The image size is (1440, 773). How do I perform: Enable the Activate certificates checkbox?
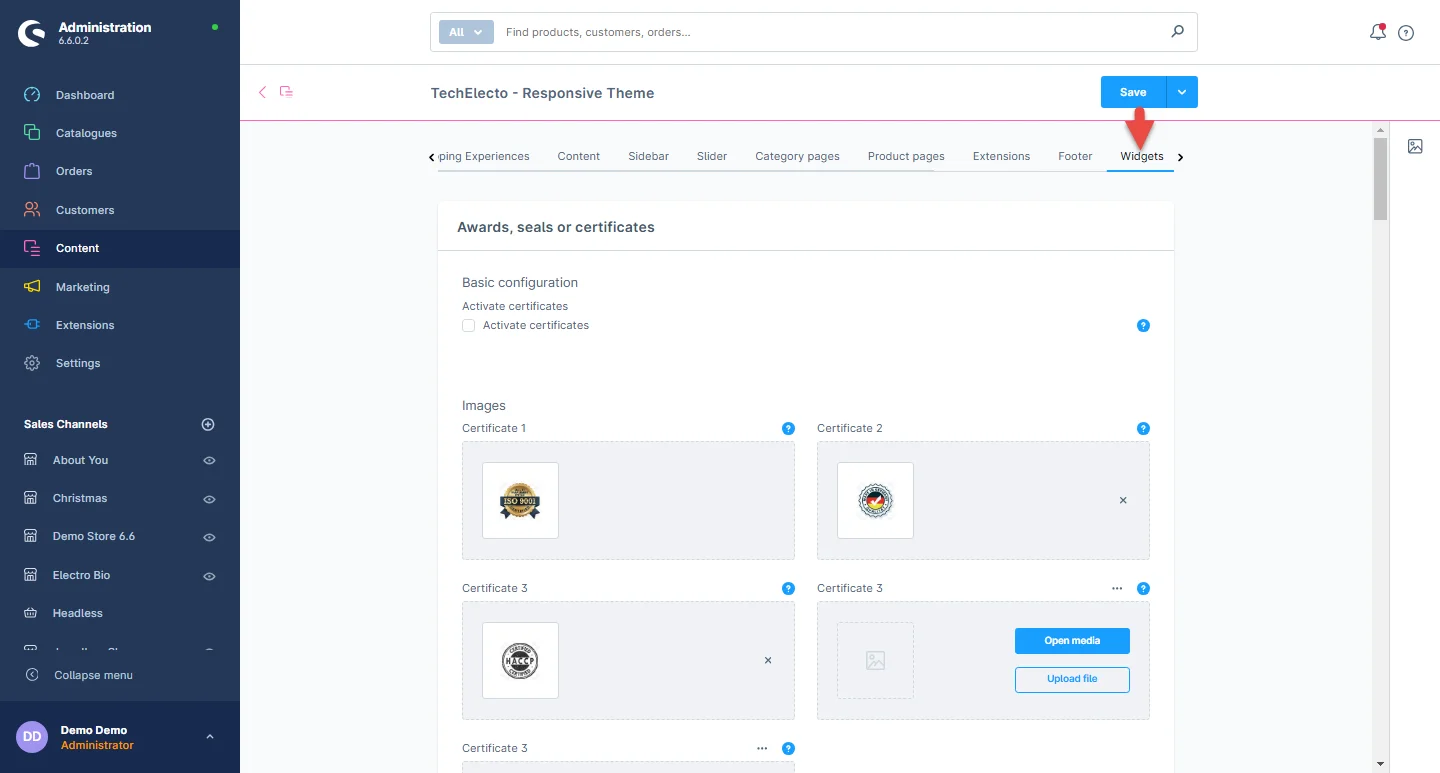click(x=468, y=326)
